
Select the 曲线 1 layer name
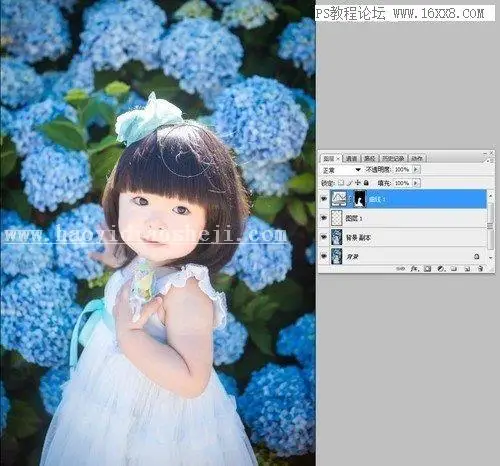377,199
